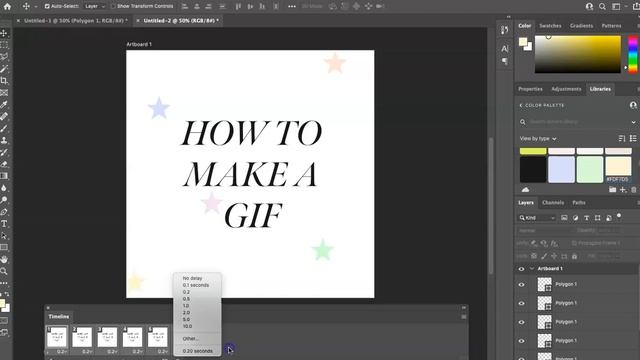Pick the black library color swatch

click(533, 169)
